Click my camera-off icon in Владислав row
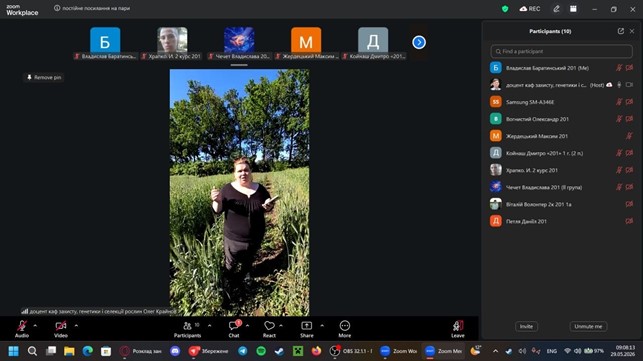The image size is (643, 361). click(x=629, y=68)
